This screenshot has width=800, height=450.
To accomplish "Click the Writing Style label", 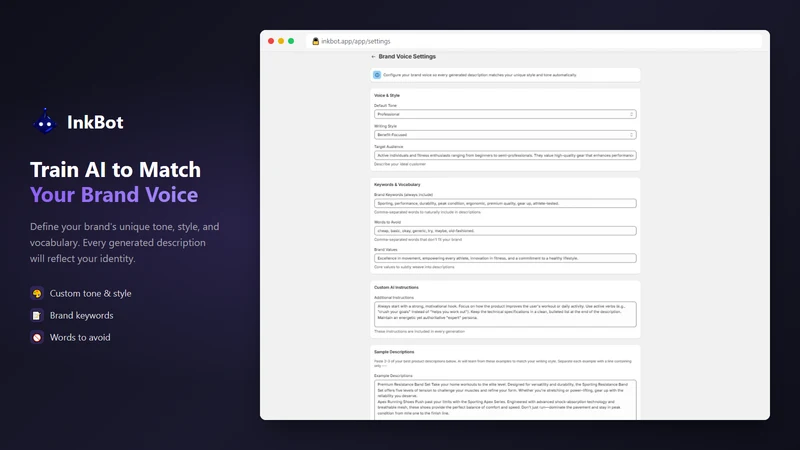I will click(x=385, y=126).
